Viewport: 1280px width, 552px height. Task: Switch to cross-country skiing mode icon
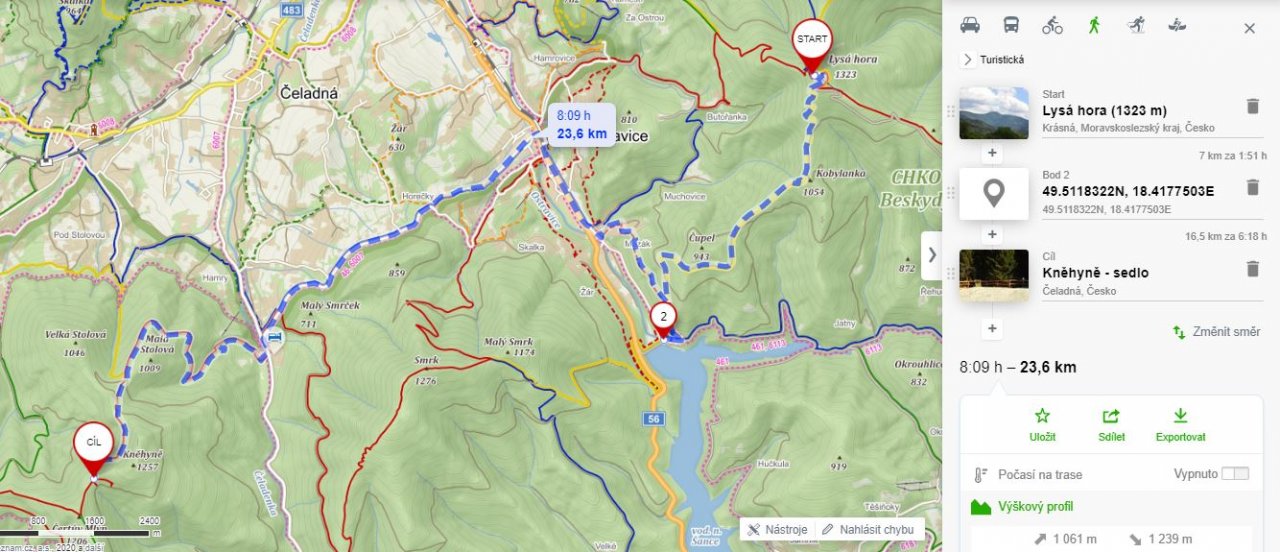(1136, 26)
